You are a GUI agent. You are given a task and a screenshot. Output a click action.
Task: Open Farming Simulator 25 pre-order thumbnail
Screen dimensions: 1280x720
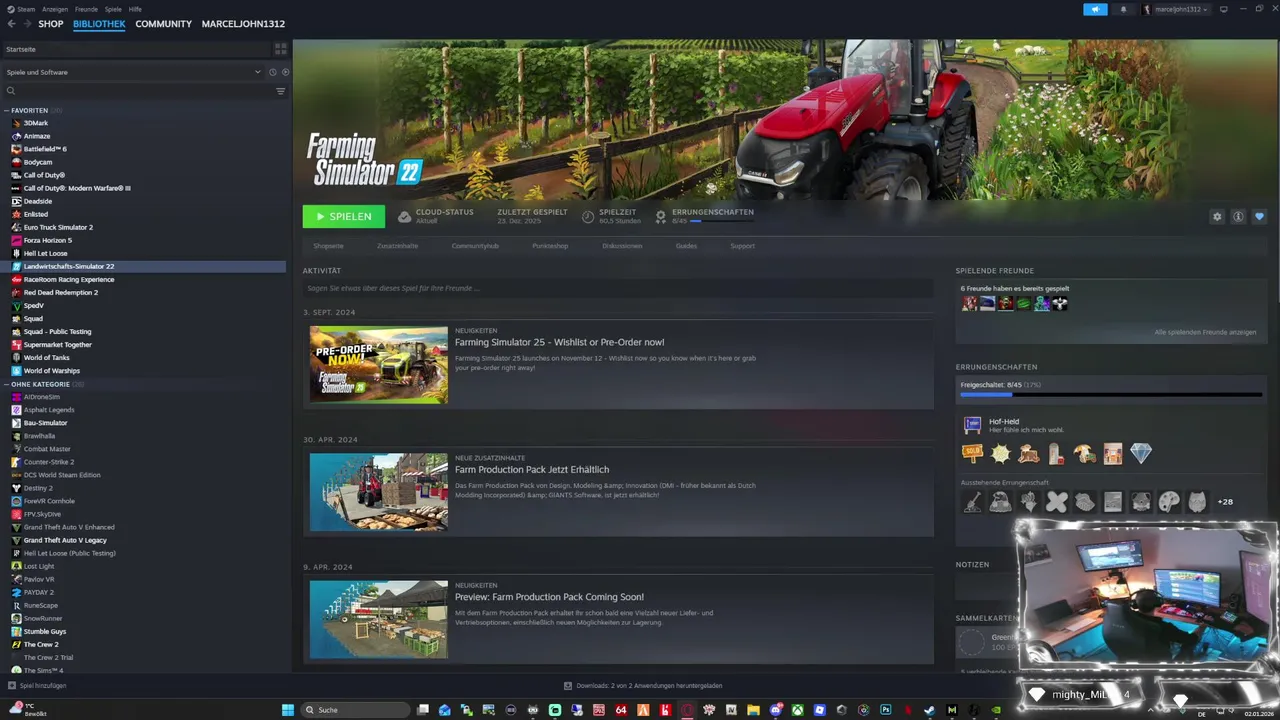pos(379,365)
